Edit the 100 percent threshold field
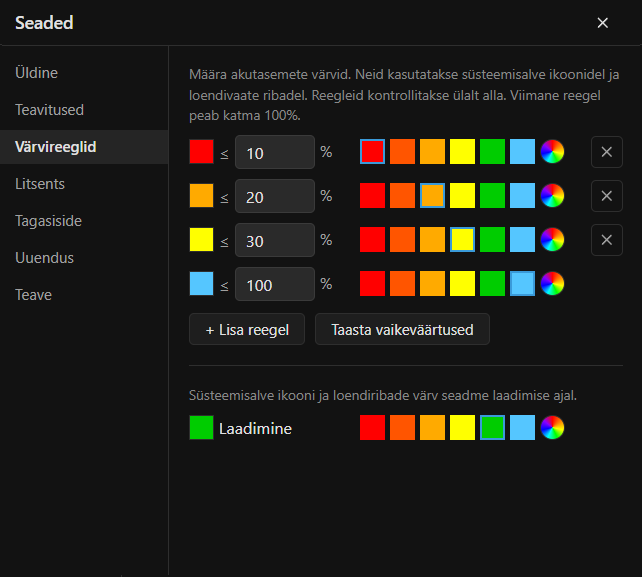The image size is (642, 577). pos(275,284)
